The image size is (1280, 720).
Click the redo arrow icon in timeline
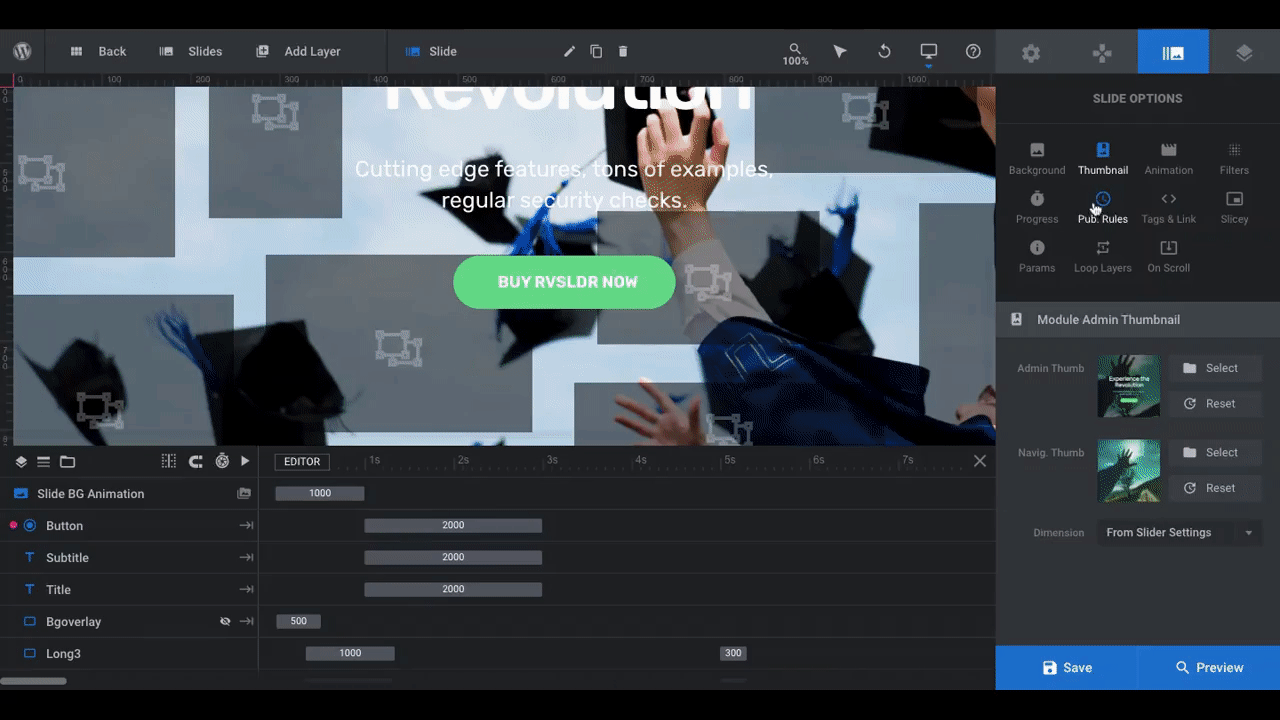point(196,461)
